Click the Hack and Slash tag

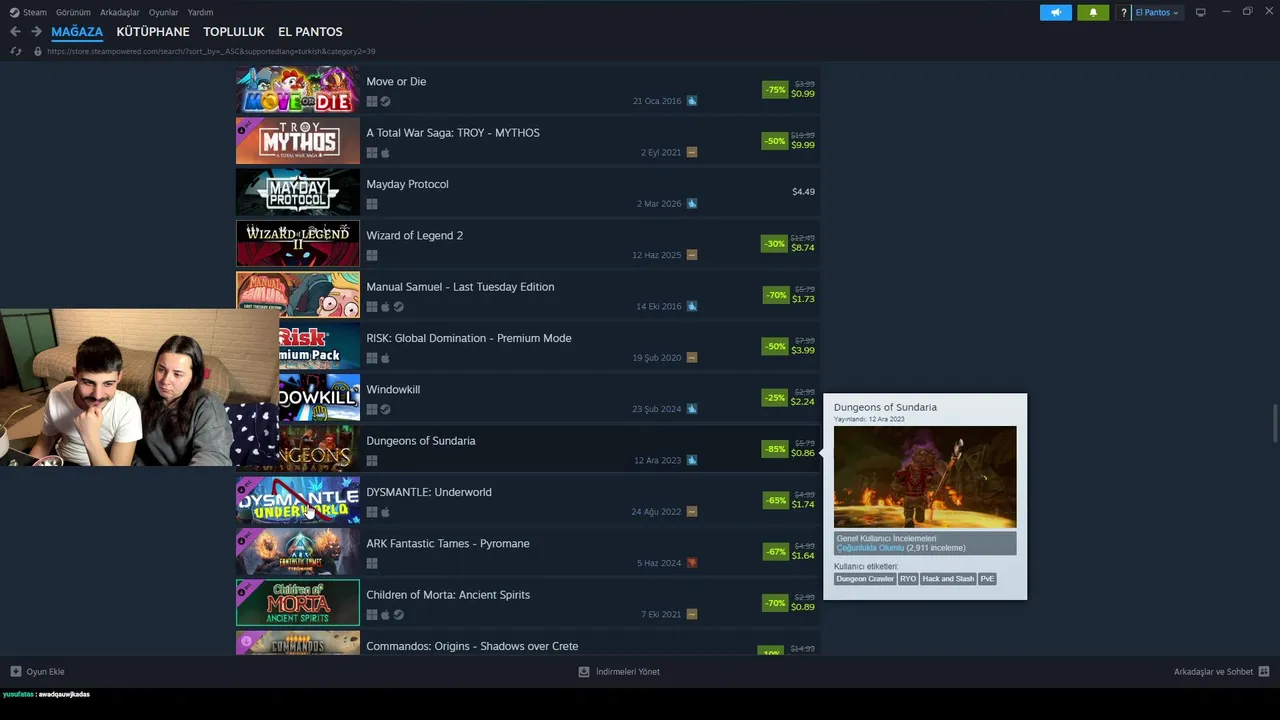(948, 579)
